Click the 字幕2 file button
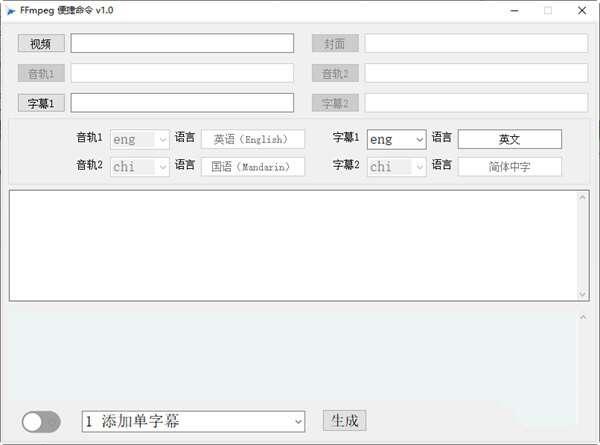600x445 pixels. (335, 103)
